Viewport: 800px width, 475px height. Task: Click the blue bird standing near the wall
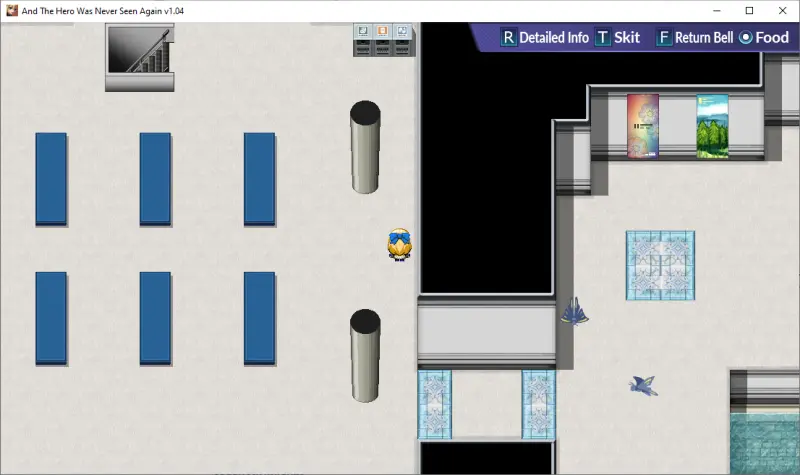click(x=576, y=312)
